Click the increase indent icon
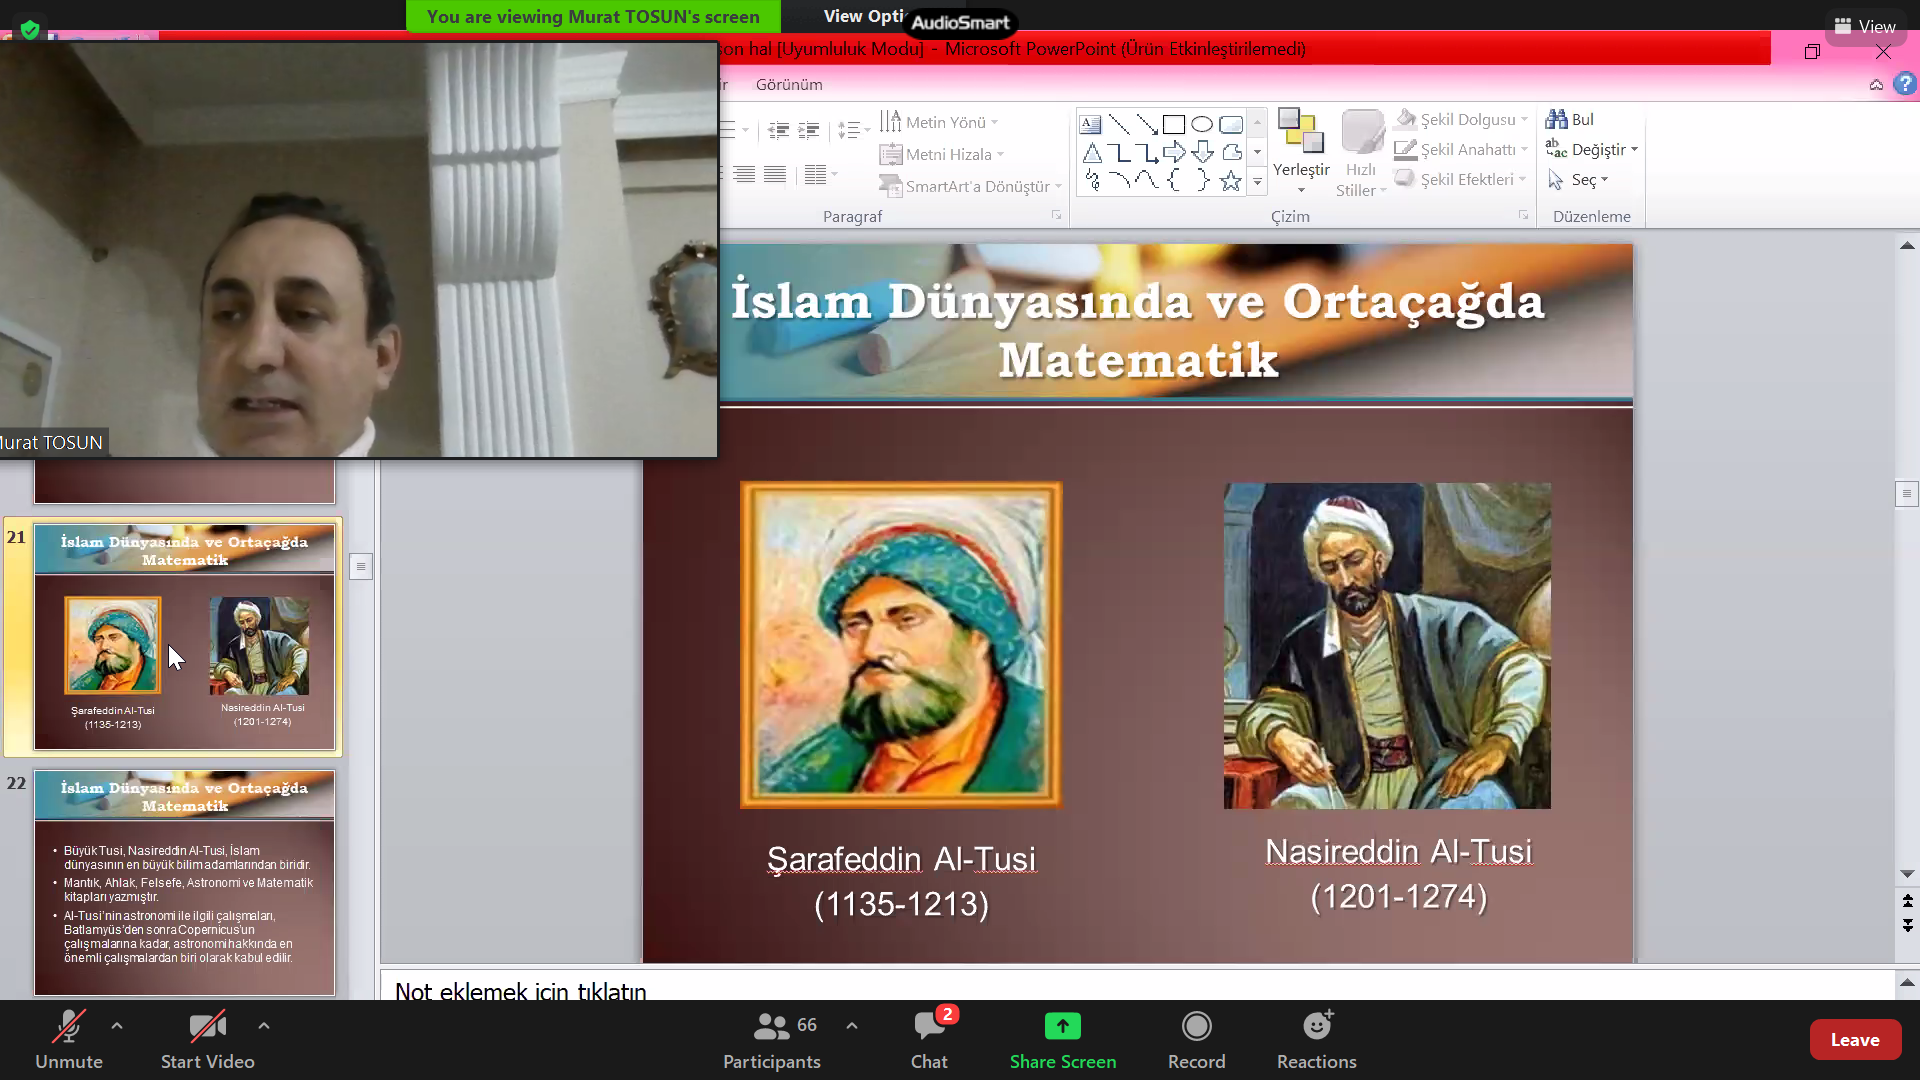Image resolution: width=1920 pixels, height=1080 pixels. click(x=809, y=130)
